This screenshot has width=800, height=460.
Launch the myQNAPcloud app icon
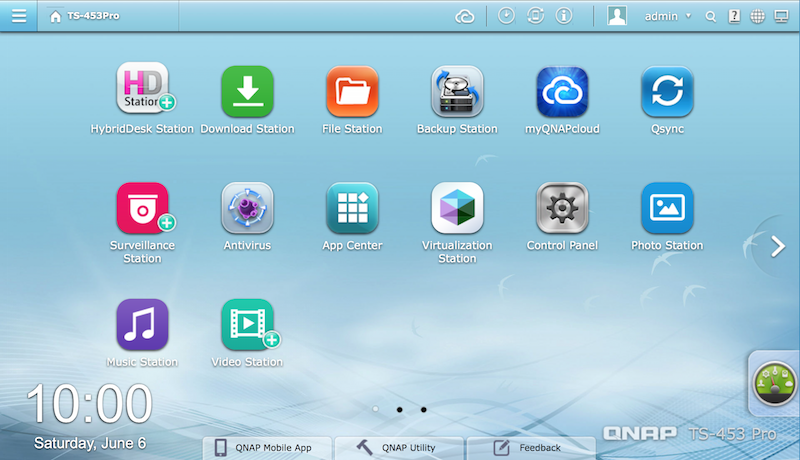(562, 92)
